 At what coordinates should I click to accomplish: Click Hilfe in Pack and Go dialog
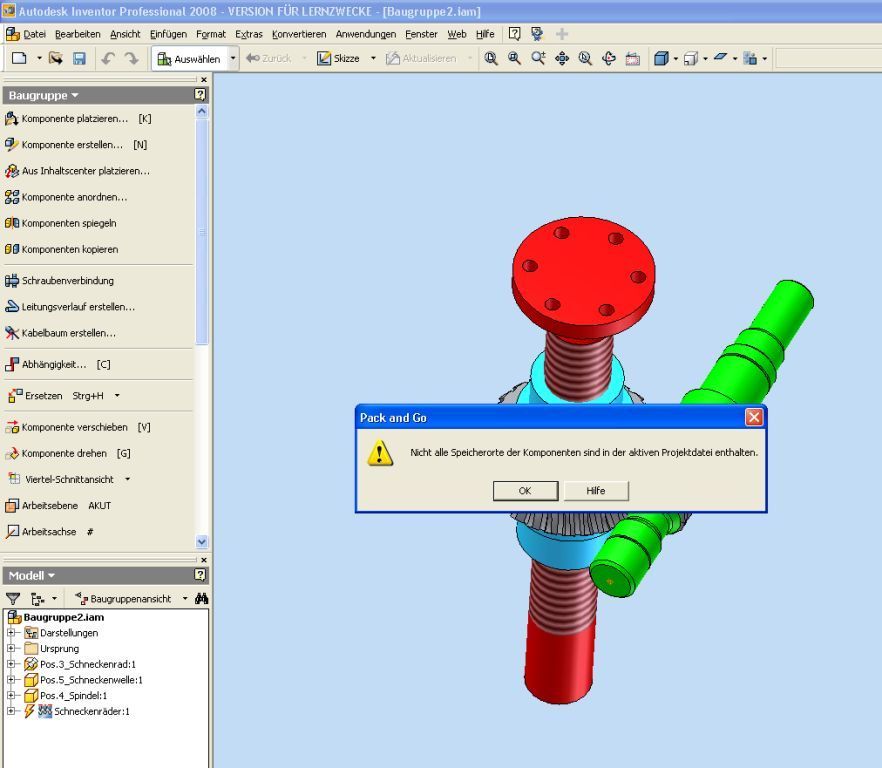coord(596,491)
